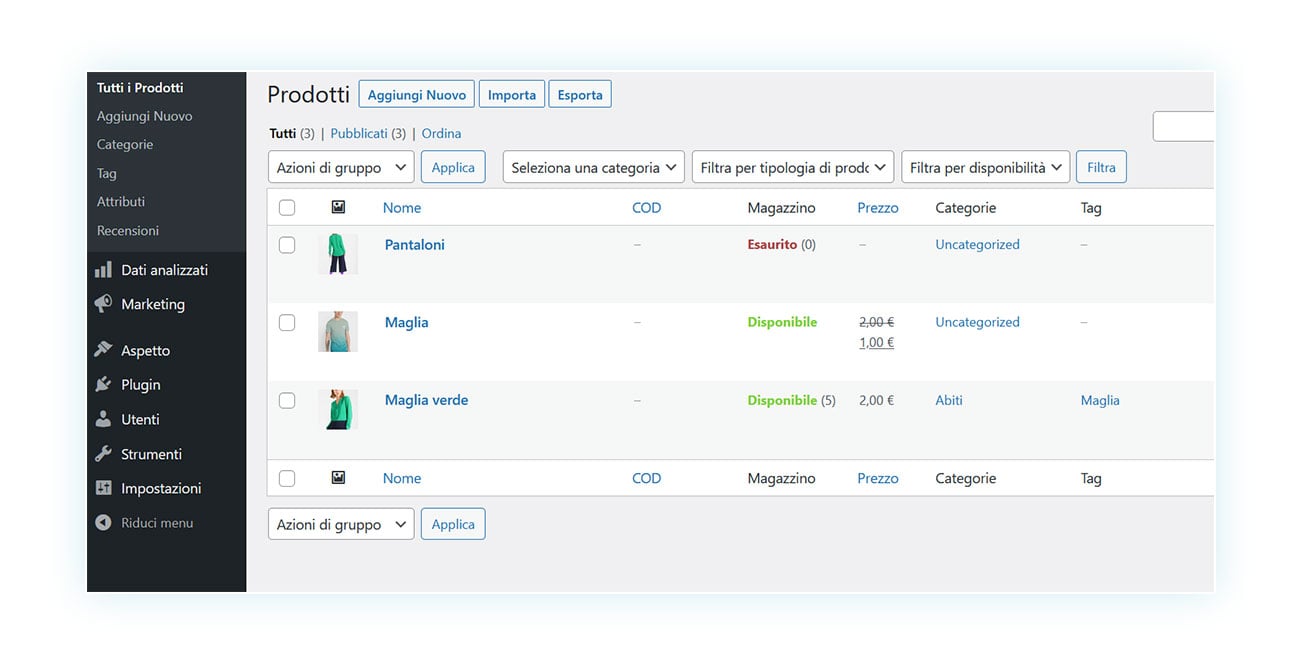Click the Plugin plug icon
1300x668 pixels.
point(103,384)
